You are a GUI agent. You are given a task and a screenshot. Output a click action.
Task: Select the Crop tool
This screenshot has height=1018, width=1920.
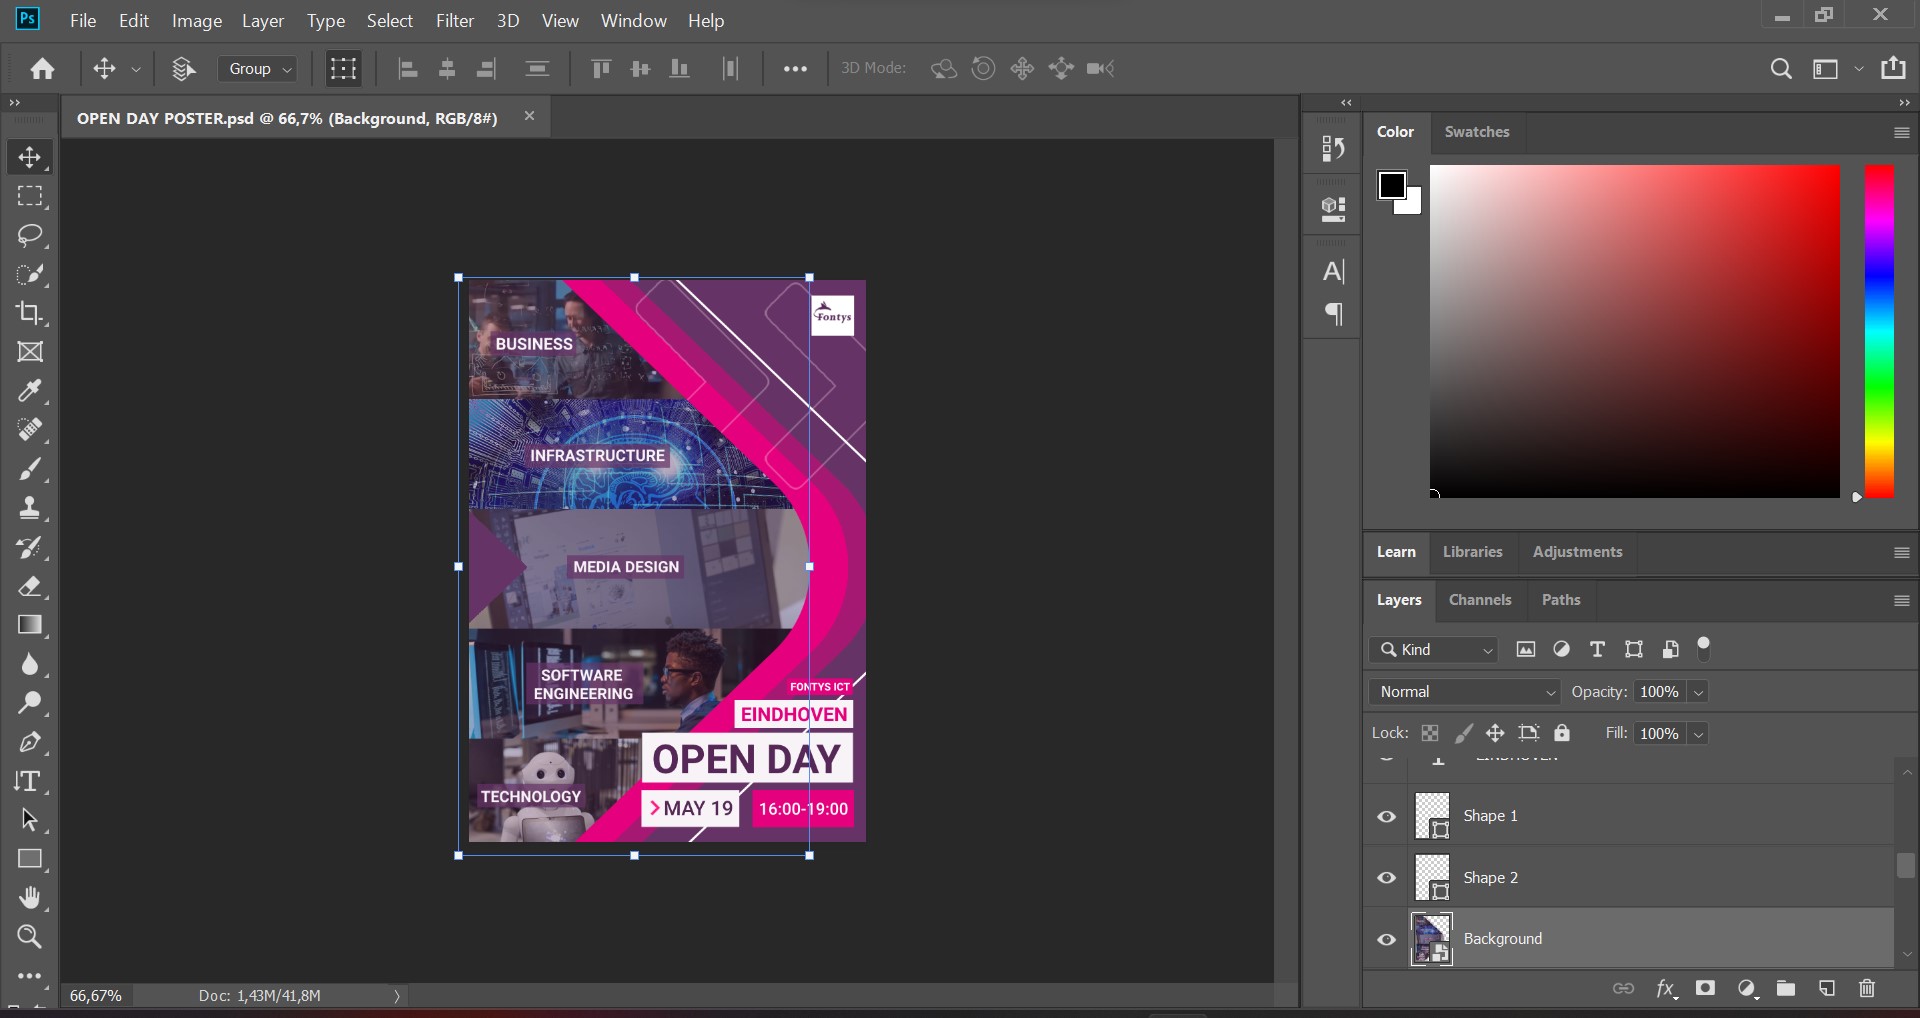click(29, 313)
